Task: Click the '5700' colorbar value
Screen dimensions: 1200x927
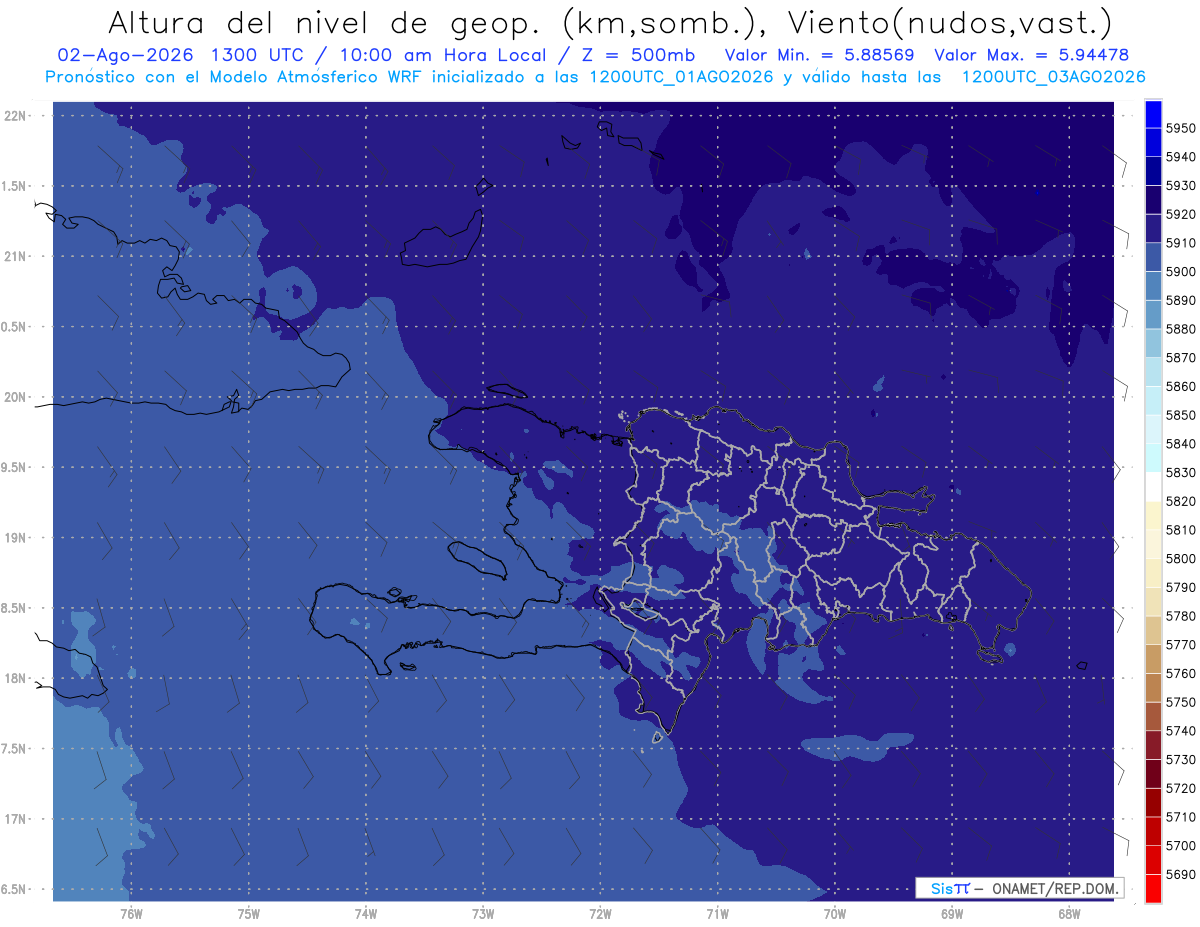Action: [1181, 846]
